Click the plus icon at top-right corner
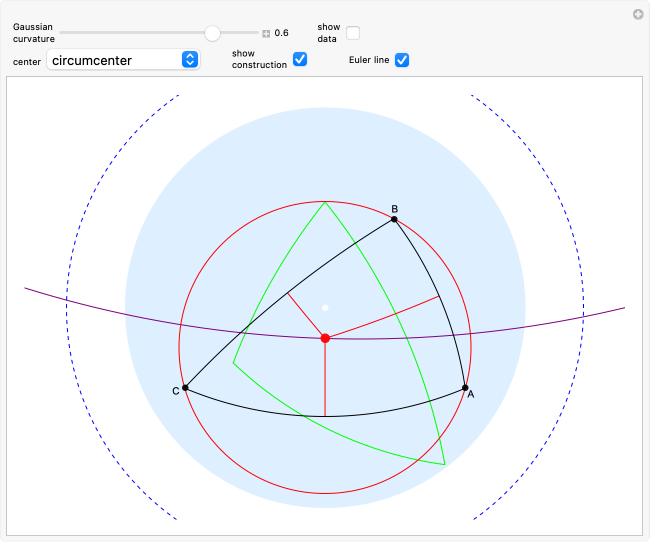 tap(638, 15)
